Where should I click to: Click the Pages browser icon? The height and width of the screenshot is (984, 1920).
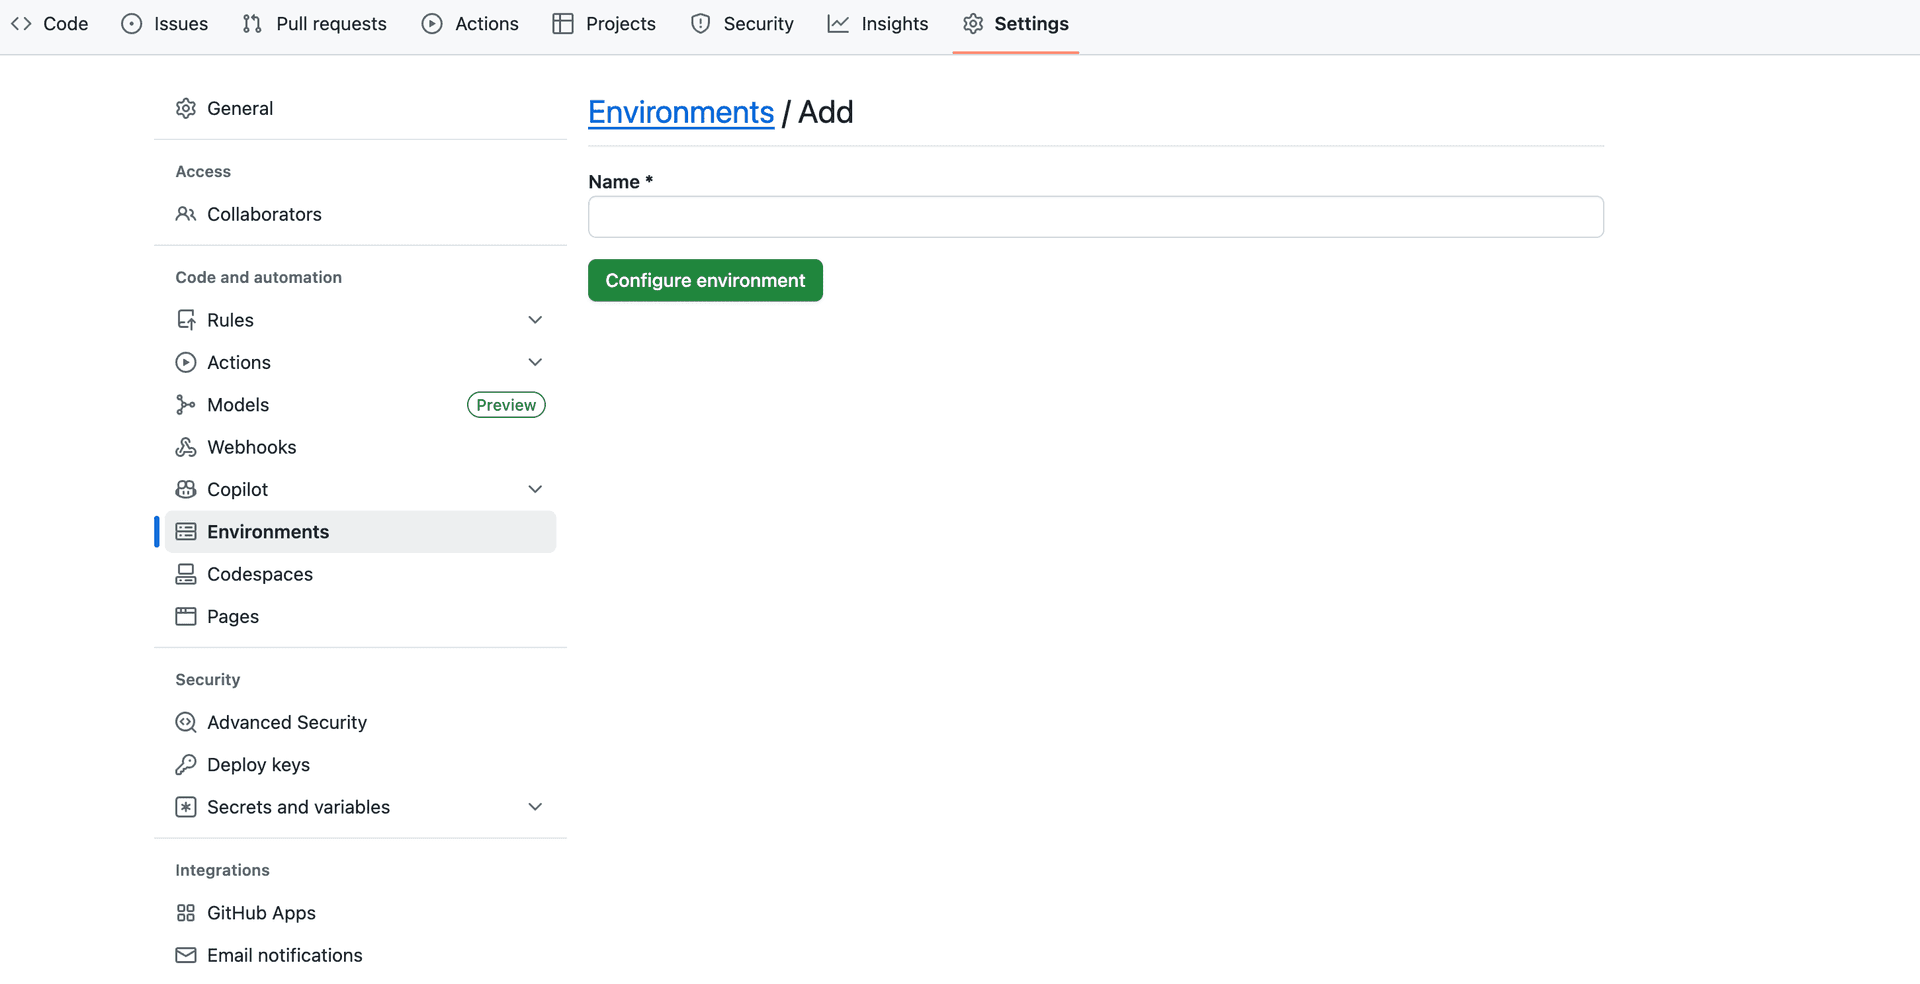(x=186, y=617)
